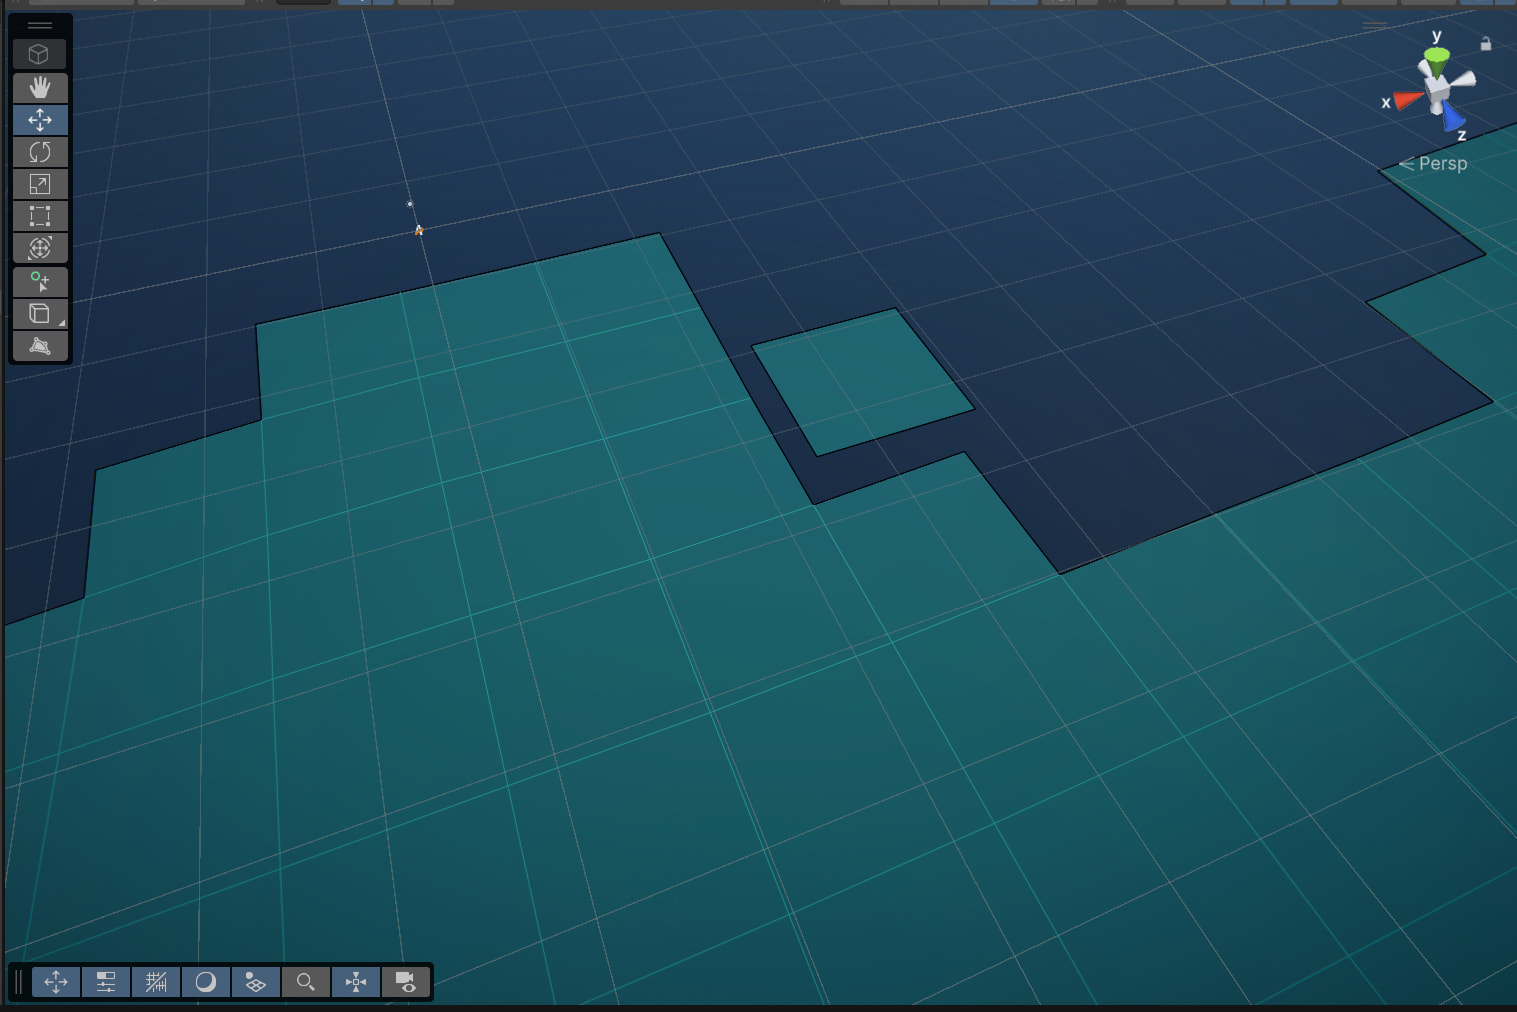This screenshot has height=1012, width=1517.
Task: Activate the Move tool in tools overlay
Action: 40,120
